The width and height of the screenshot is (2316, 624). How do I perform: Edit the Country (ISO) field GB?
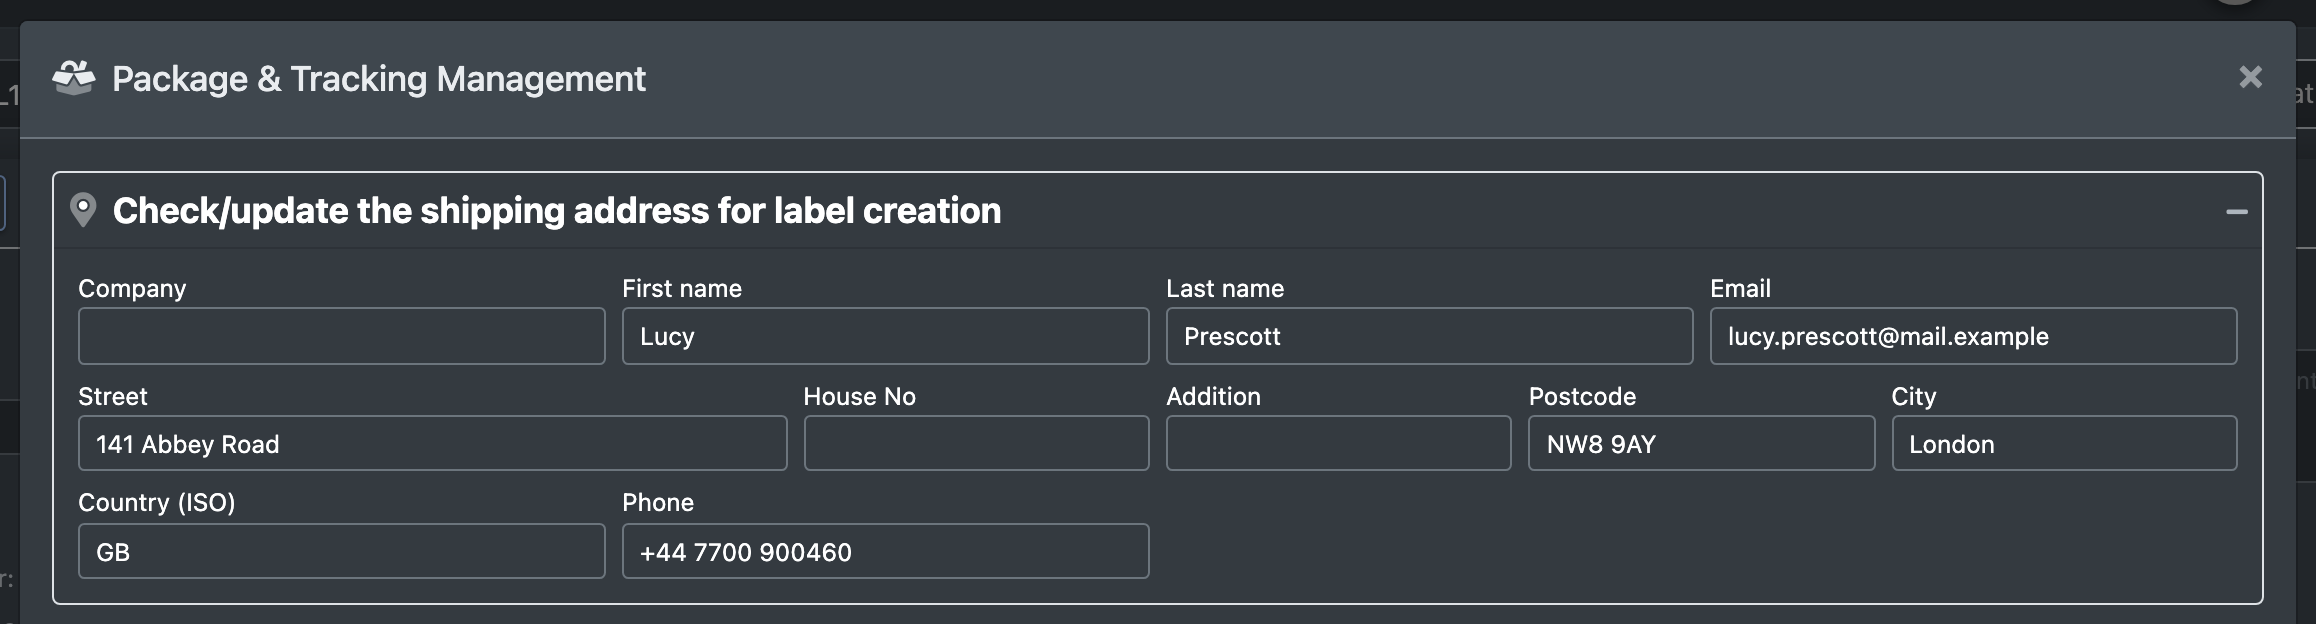[x=342, y=551]
